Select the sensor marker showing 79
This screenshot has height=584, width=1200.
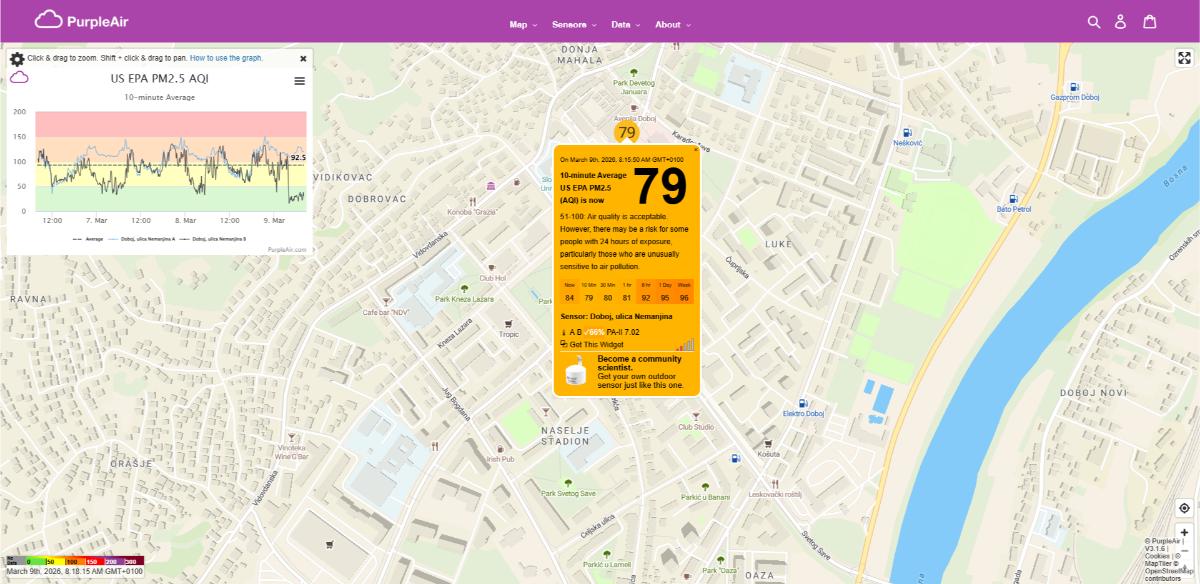(x=628, y=131)
